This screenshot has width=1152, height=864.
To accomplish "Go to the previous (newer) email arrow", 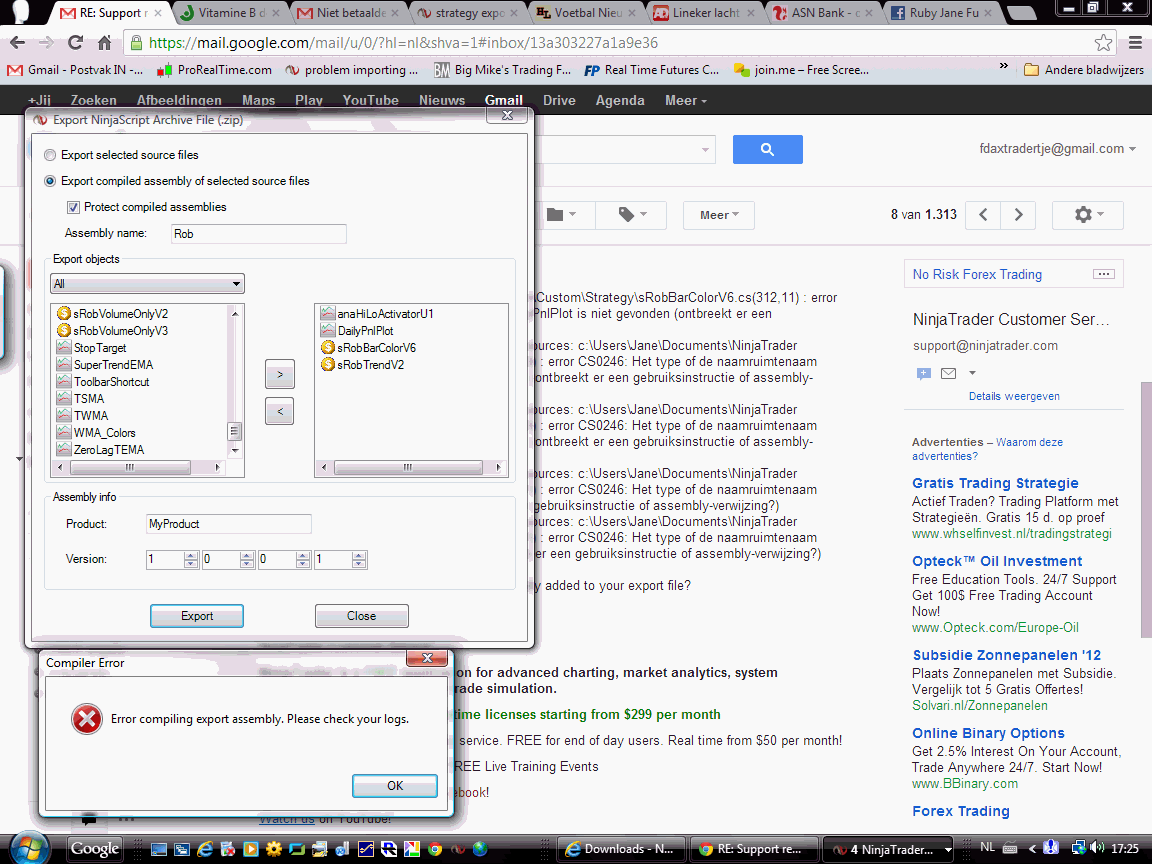I will point(983,215).
